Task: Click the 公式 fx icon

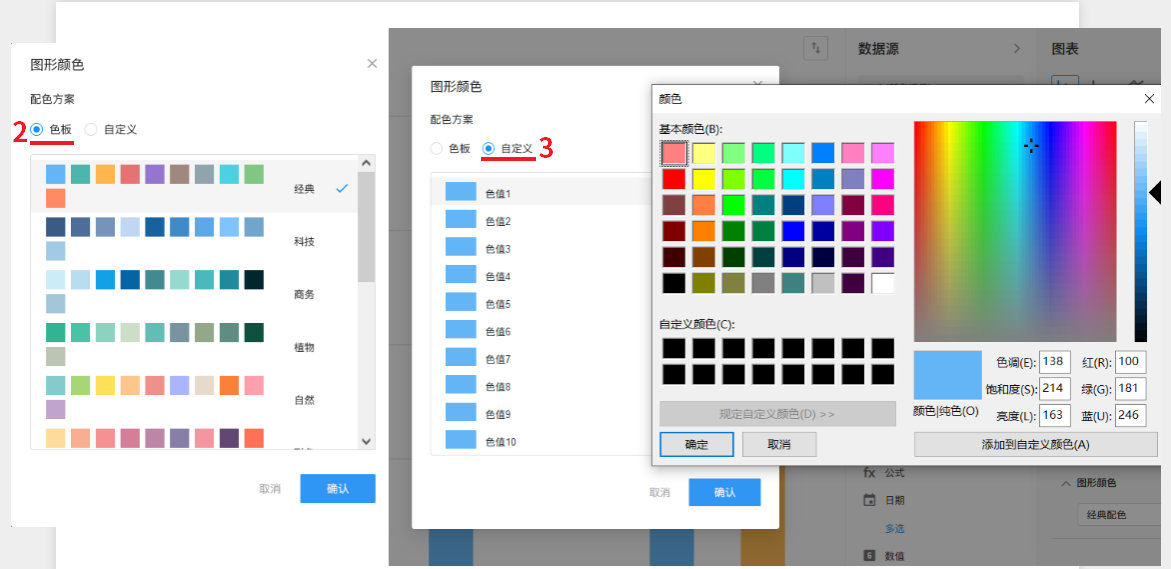Action: click(869, 472)
